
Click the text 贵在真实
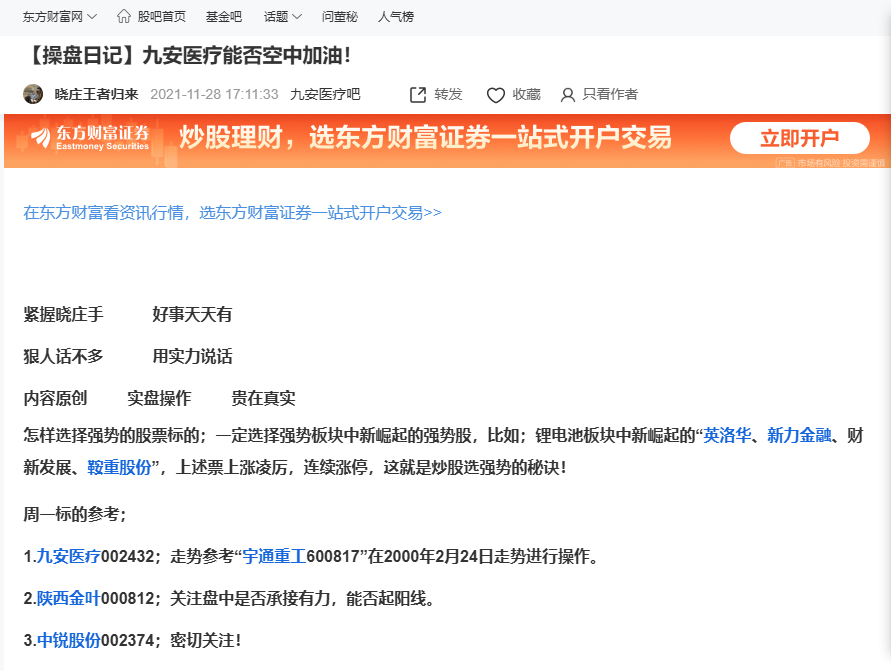pyautogui.click(x=263, y=398)
